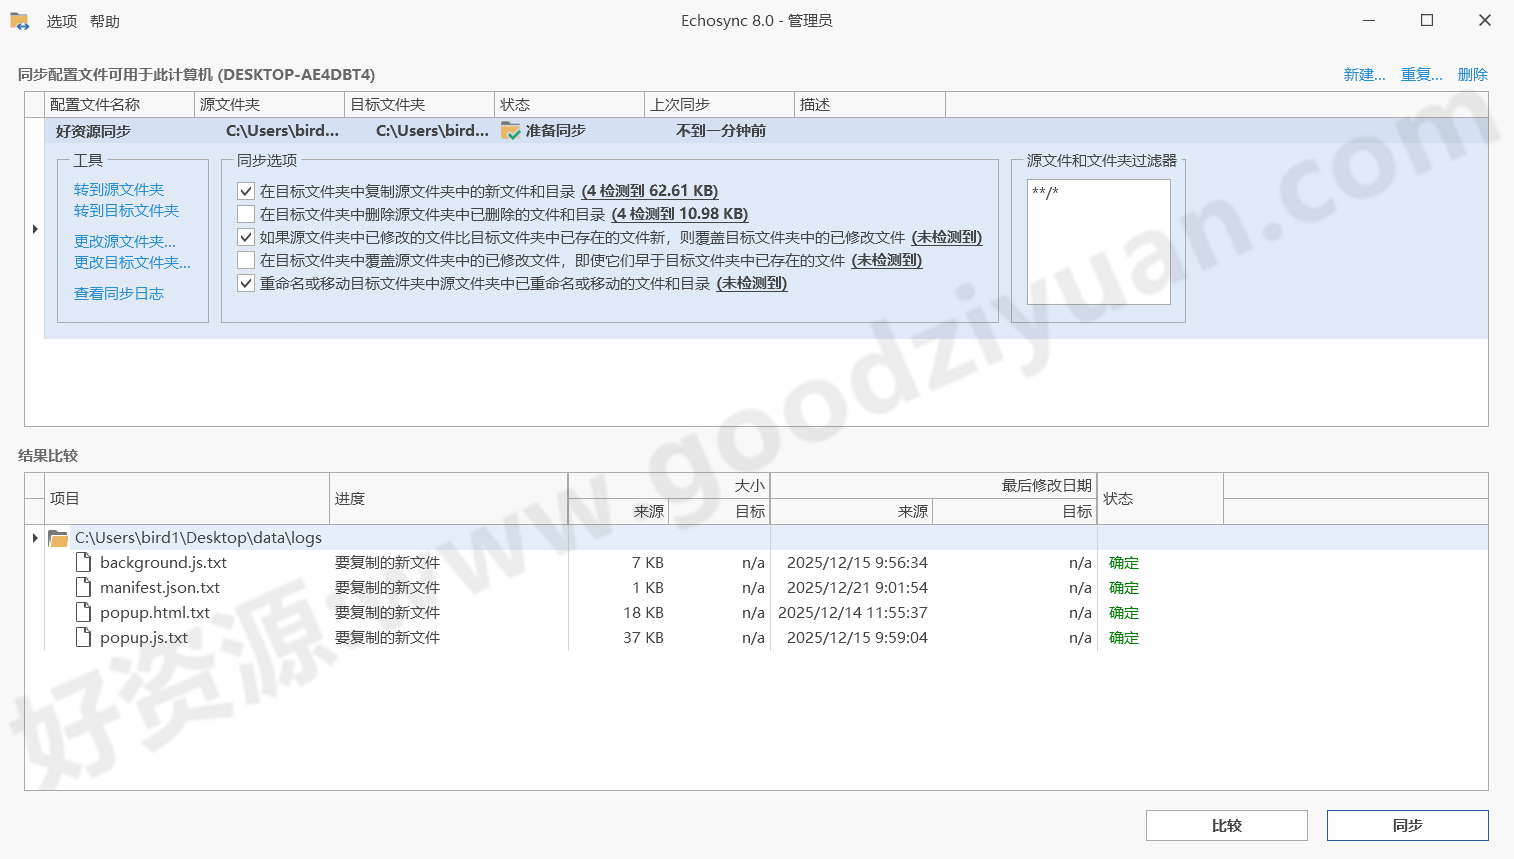Click the 准备同步 status icon
The image size is (1514, 859).
click(510, 130)
